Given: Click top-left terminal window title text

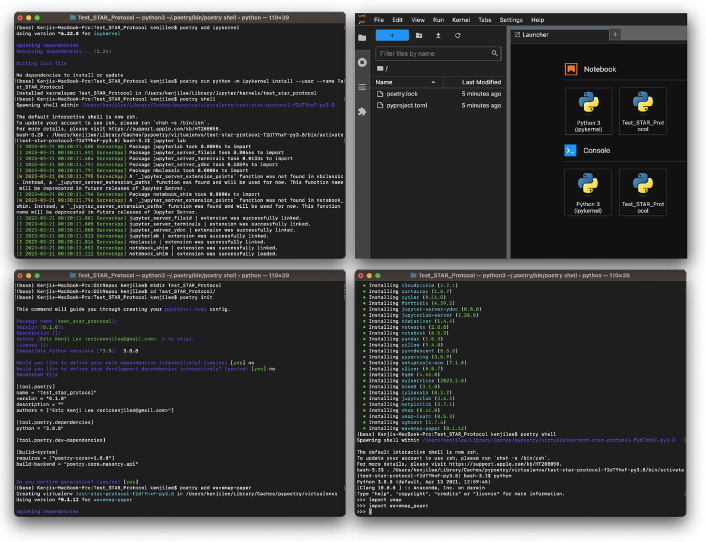Looking at the screenshot, I should (x=183, y=18).
